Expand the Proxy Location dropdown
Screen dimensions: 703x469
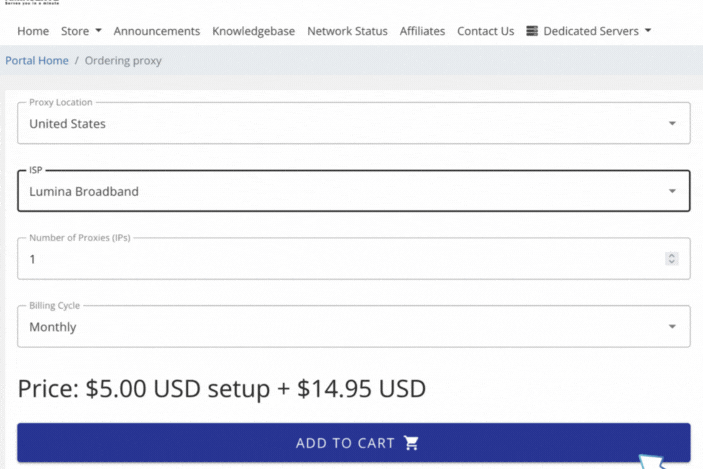coord(672,124)
